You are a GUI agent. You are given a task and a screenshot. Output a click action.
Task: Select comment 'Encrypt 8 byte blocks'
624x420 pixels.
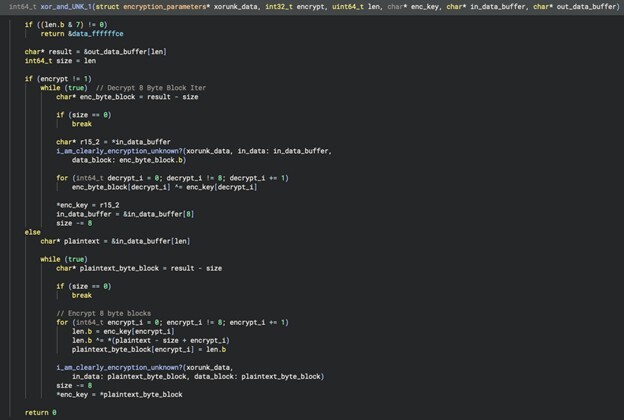(103, 313)
